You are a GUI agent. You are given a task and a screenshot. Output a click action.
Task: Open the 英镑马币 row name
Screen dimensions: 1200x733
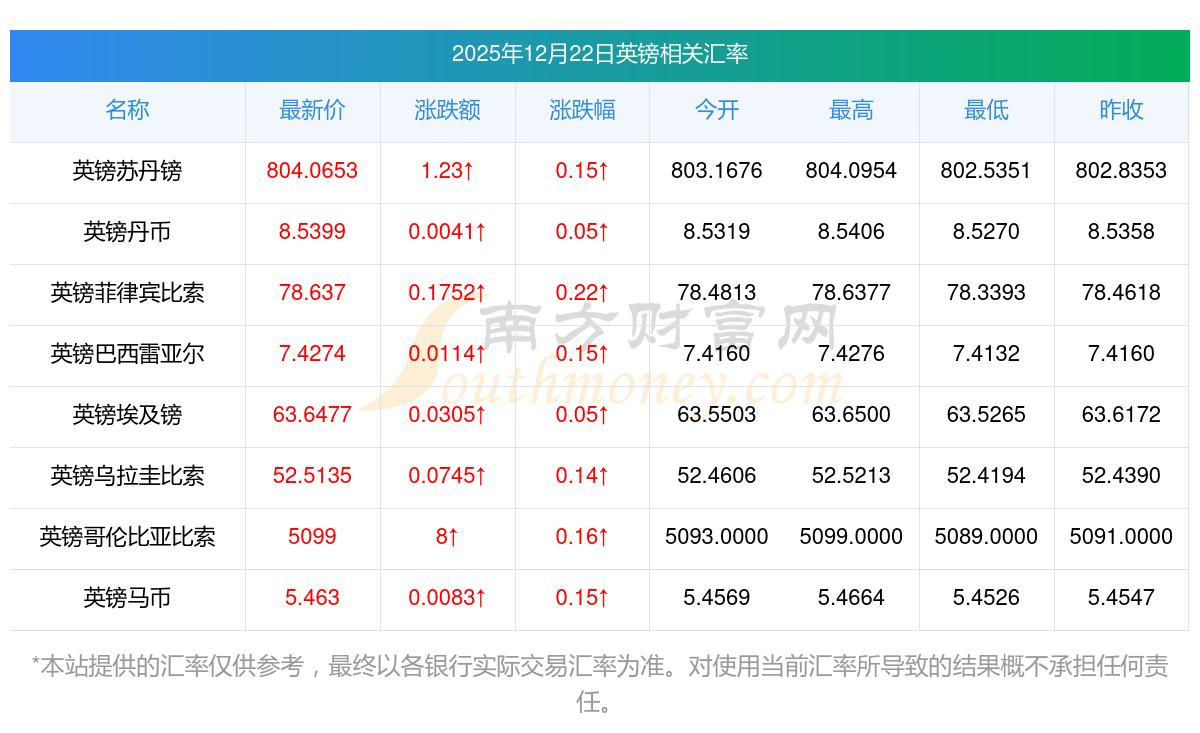(x=127, y=598)
